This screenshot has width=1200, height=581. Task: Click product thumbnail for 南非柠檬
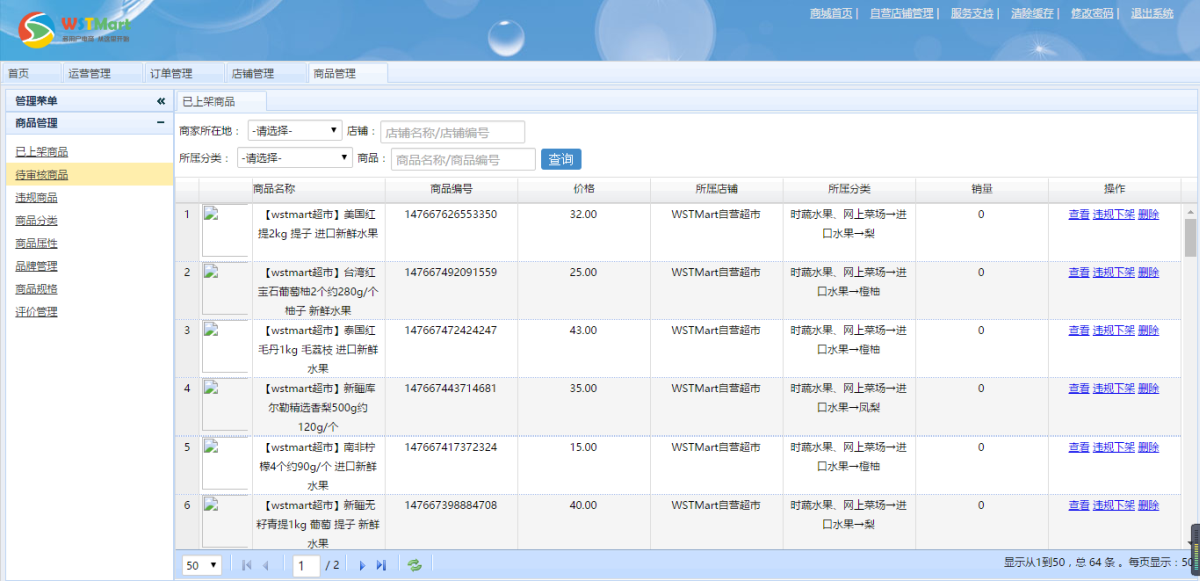225,463
